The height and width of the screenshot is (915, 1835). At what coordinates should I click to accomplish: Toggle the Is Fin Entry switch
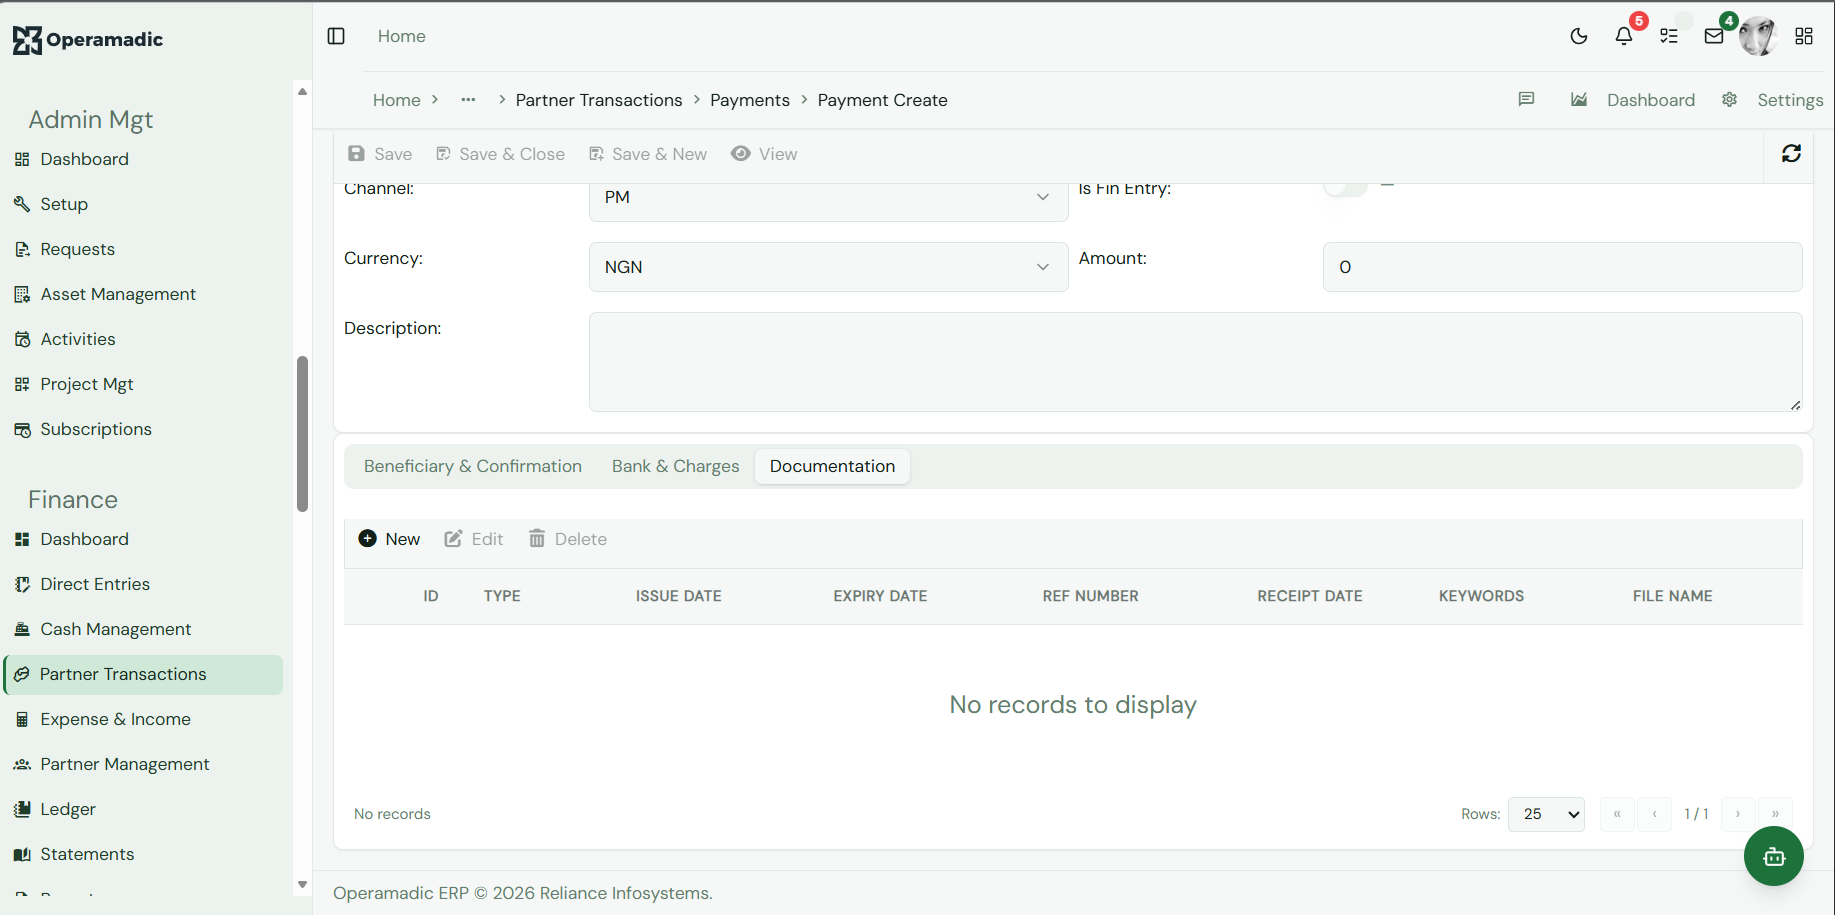[x=1345, y=188]
